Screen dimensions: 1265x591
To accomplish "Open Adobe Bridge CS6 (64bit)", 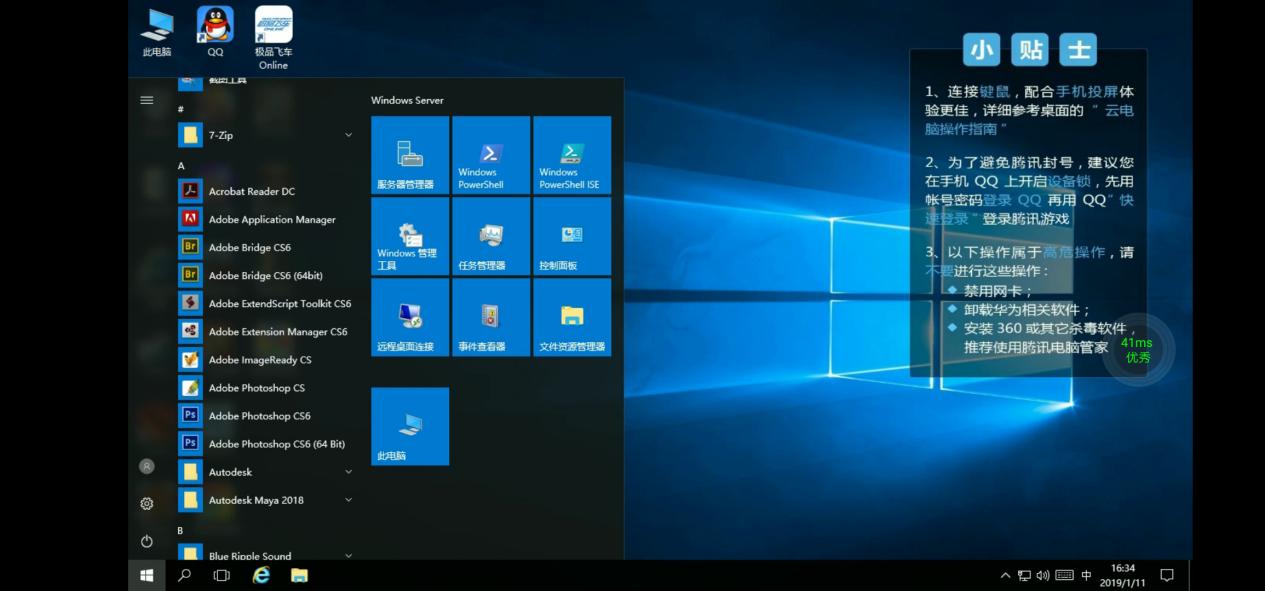I will 266,275.
